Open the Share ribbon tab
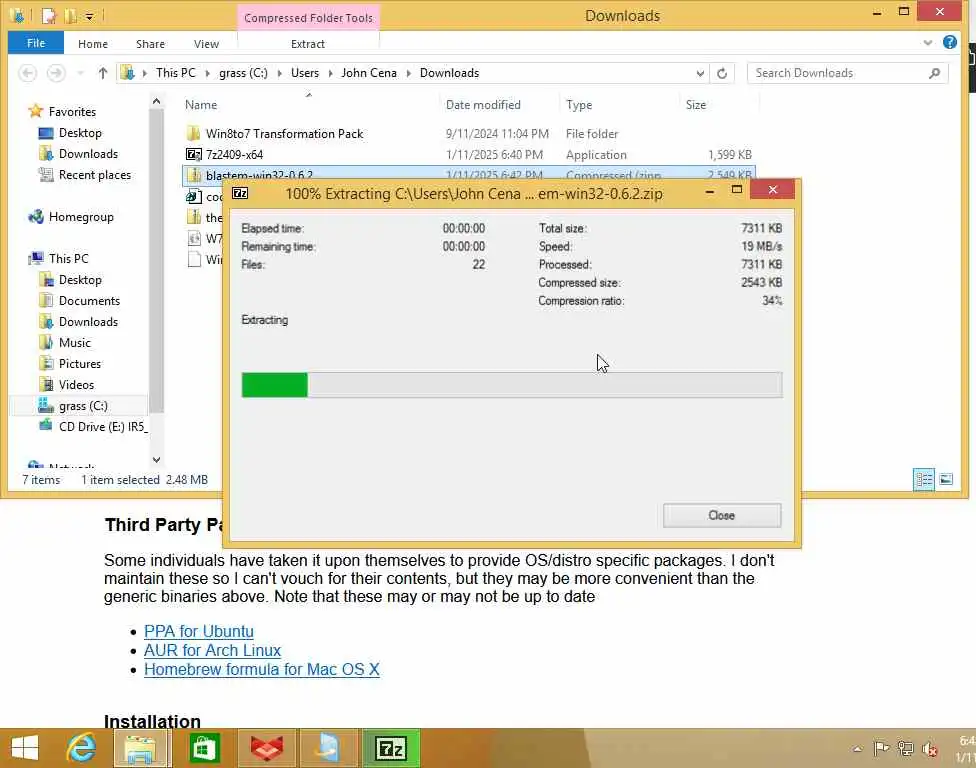This screenshot has width=976, height=768. [150, 44]
